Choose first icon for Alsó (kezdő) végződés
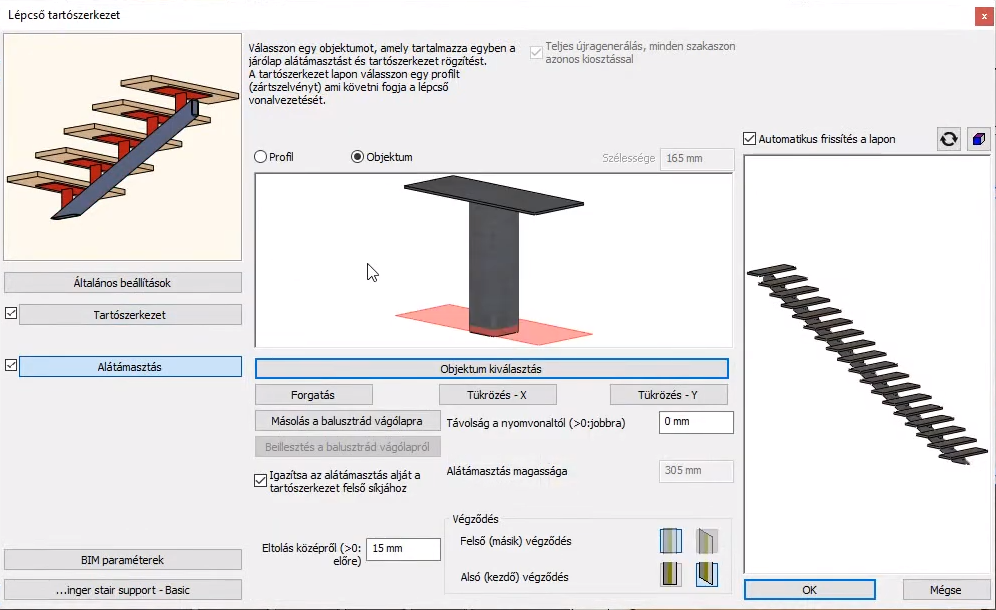 [671, 574]
